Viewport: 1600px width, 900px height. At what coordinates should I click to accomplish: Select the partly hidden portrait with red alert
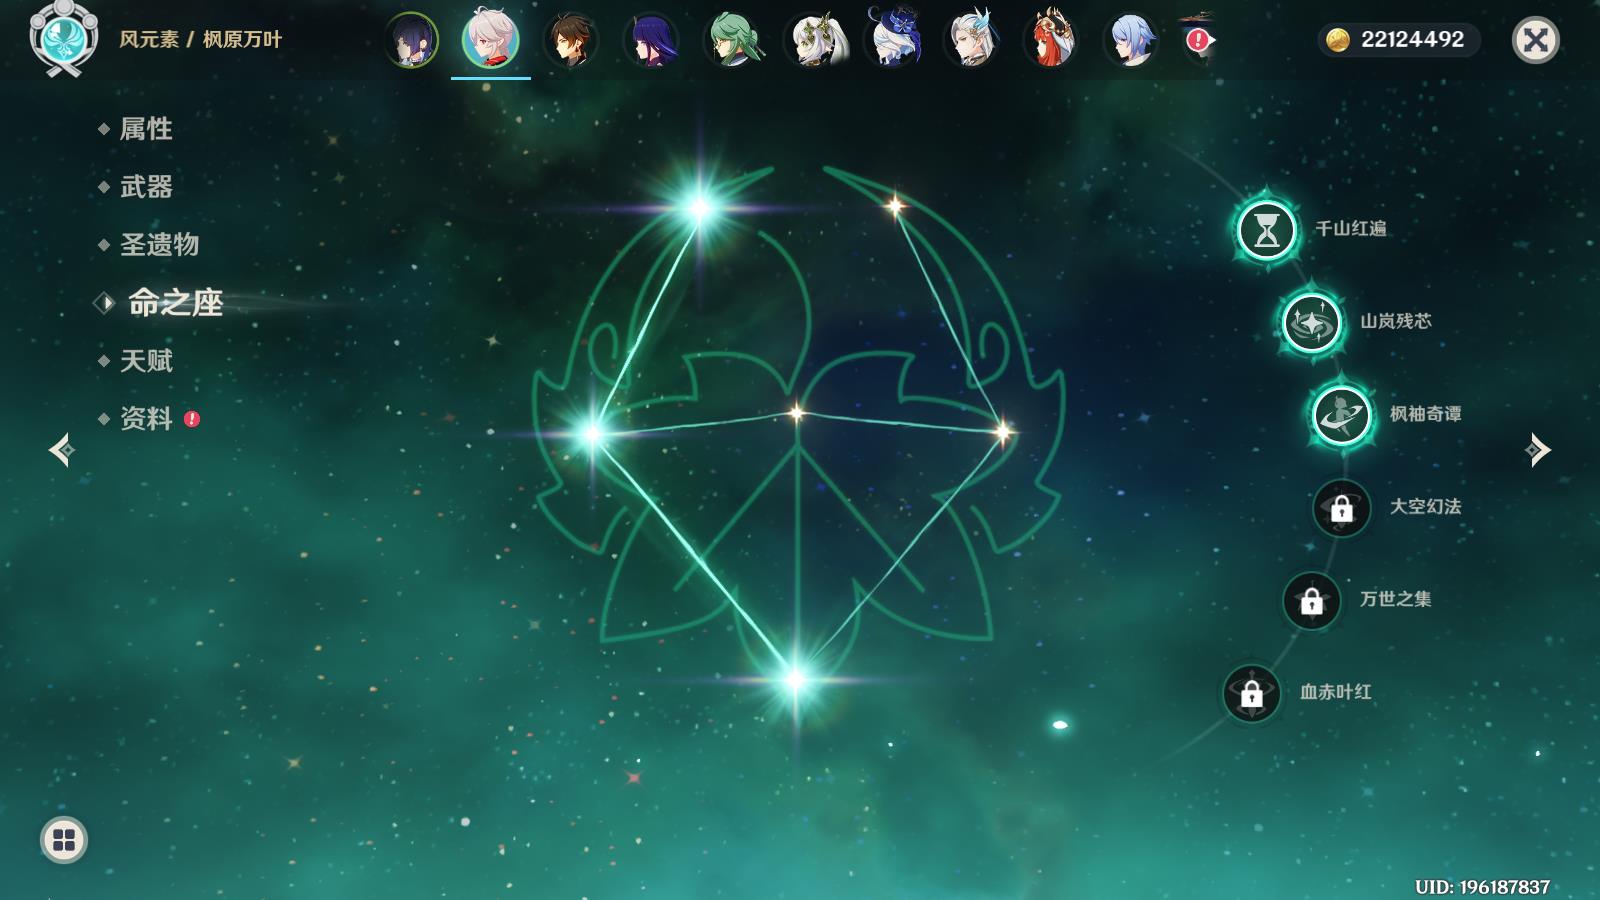point(1197,38)
